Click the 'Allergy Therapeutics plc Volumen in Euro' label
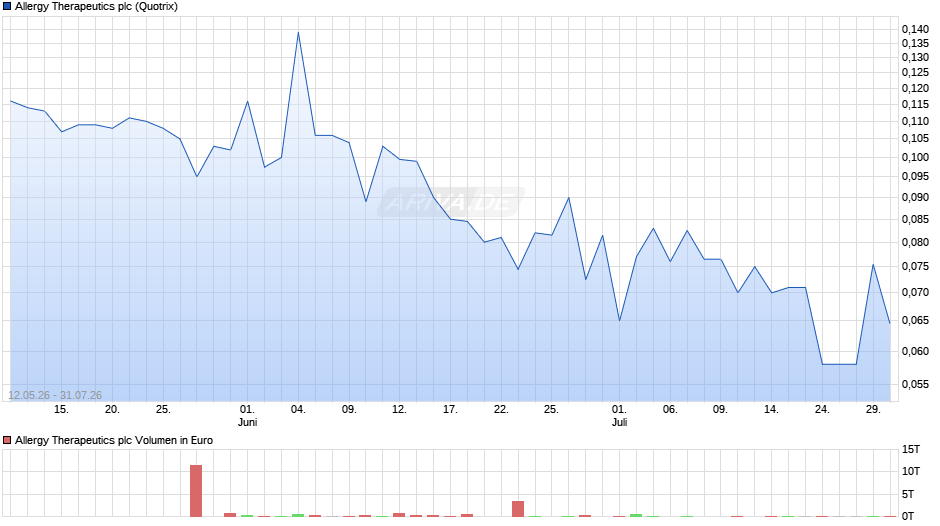This screenshot has height=526, width=940. point(114,440)
